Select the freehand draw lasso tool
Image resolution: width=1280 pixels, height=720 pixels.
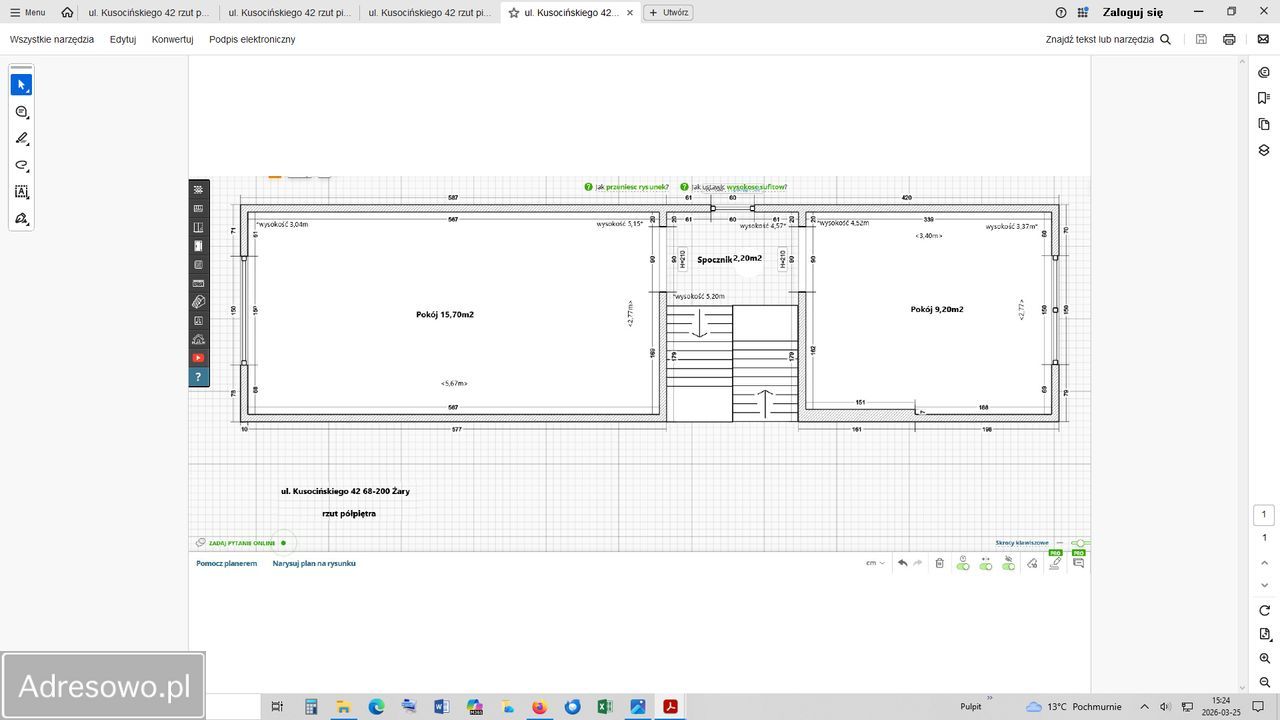[21, 165]
